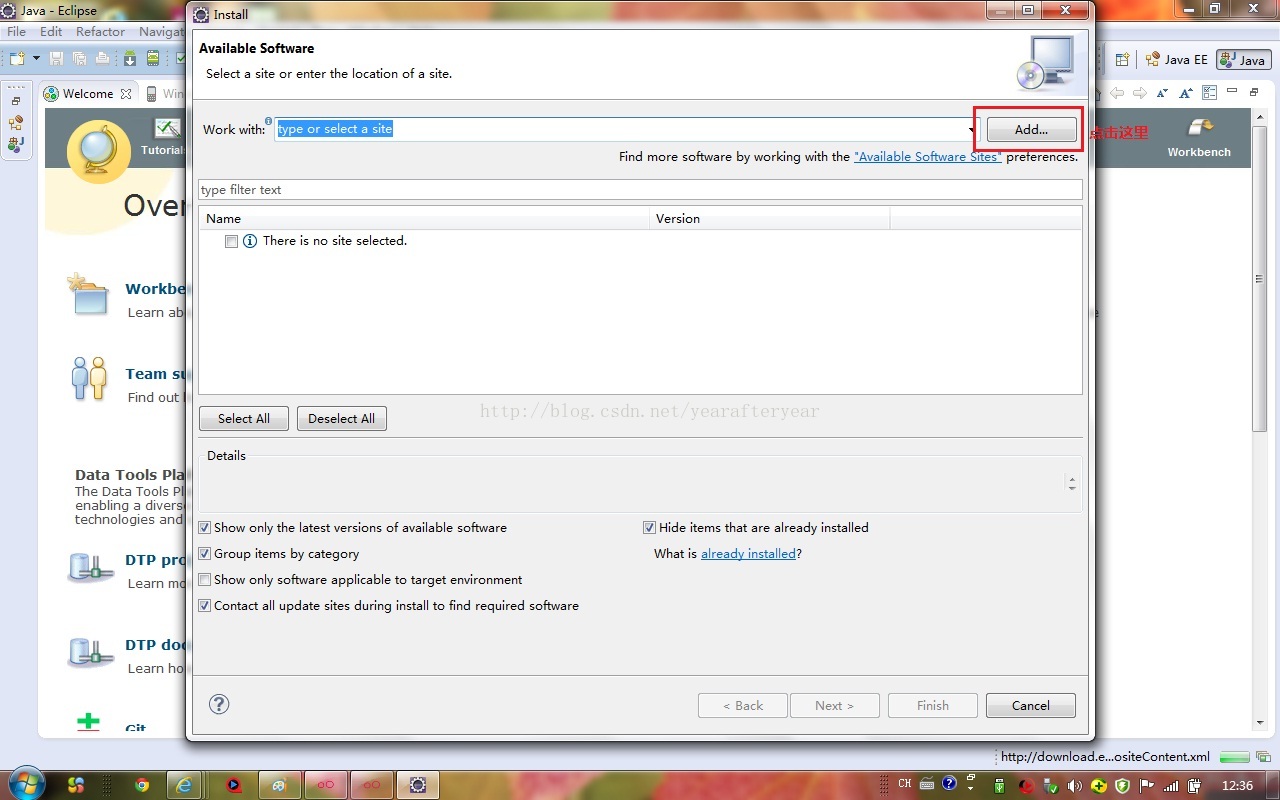Toggle Show only software applicable to target environment
The height and width of the screenshot is (800, 1280).
pyautogui.click(x=205, y=580)
